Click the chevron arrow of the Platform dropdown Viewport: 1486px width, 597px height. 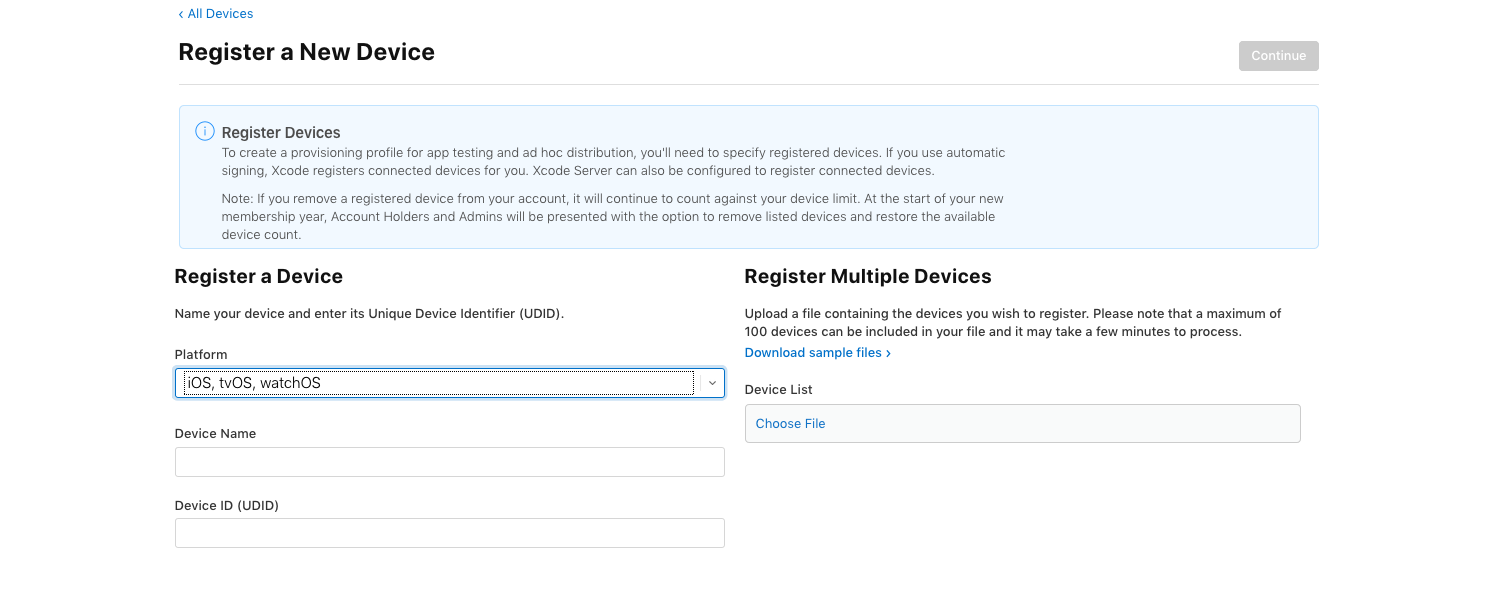tap(712, 383)
